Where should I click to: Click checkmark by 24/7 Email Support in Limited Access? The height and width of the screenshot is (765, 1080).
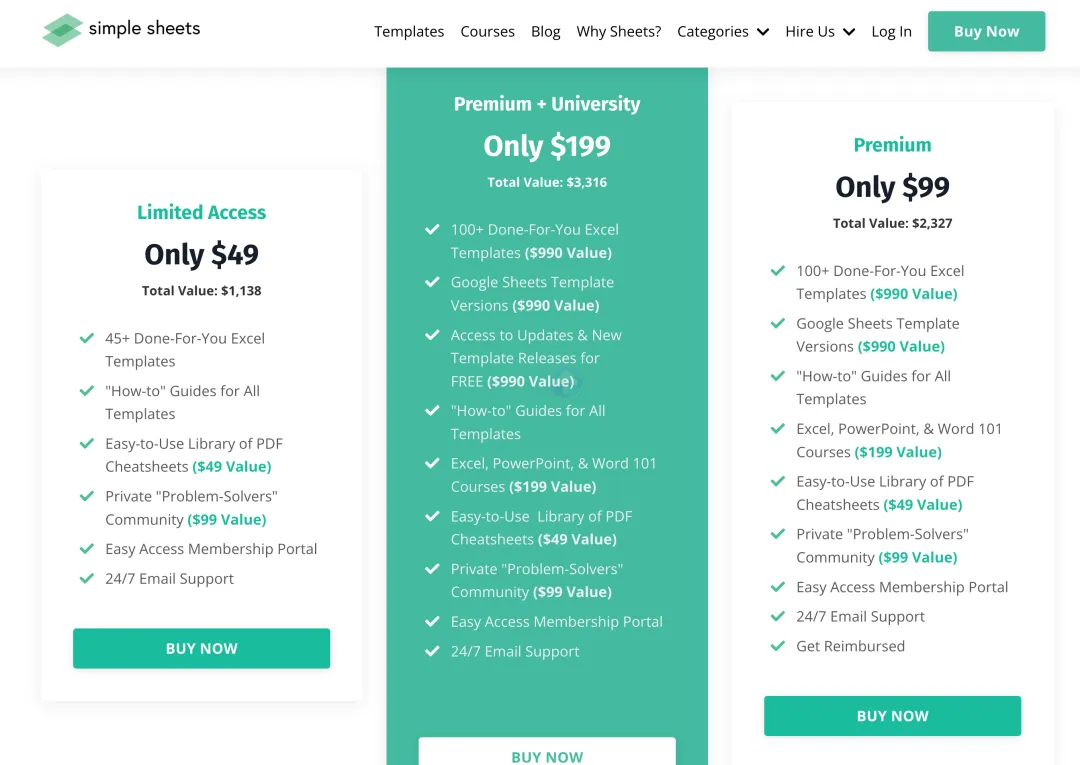click(x=87, y=578)
